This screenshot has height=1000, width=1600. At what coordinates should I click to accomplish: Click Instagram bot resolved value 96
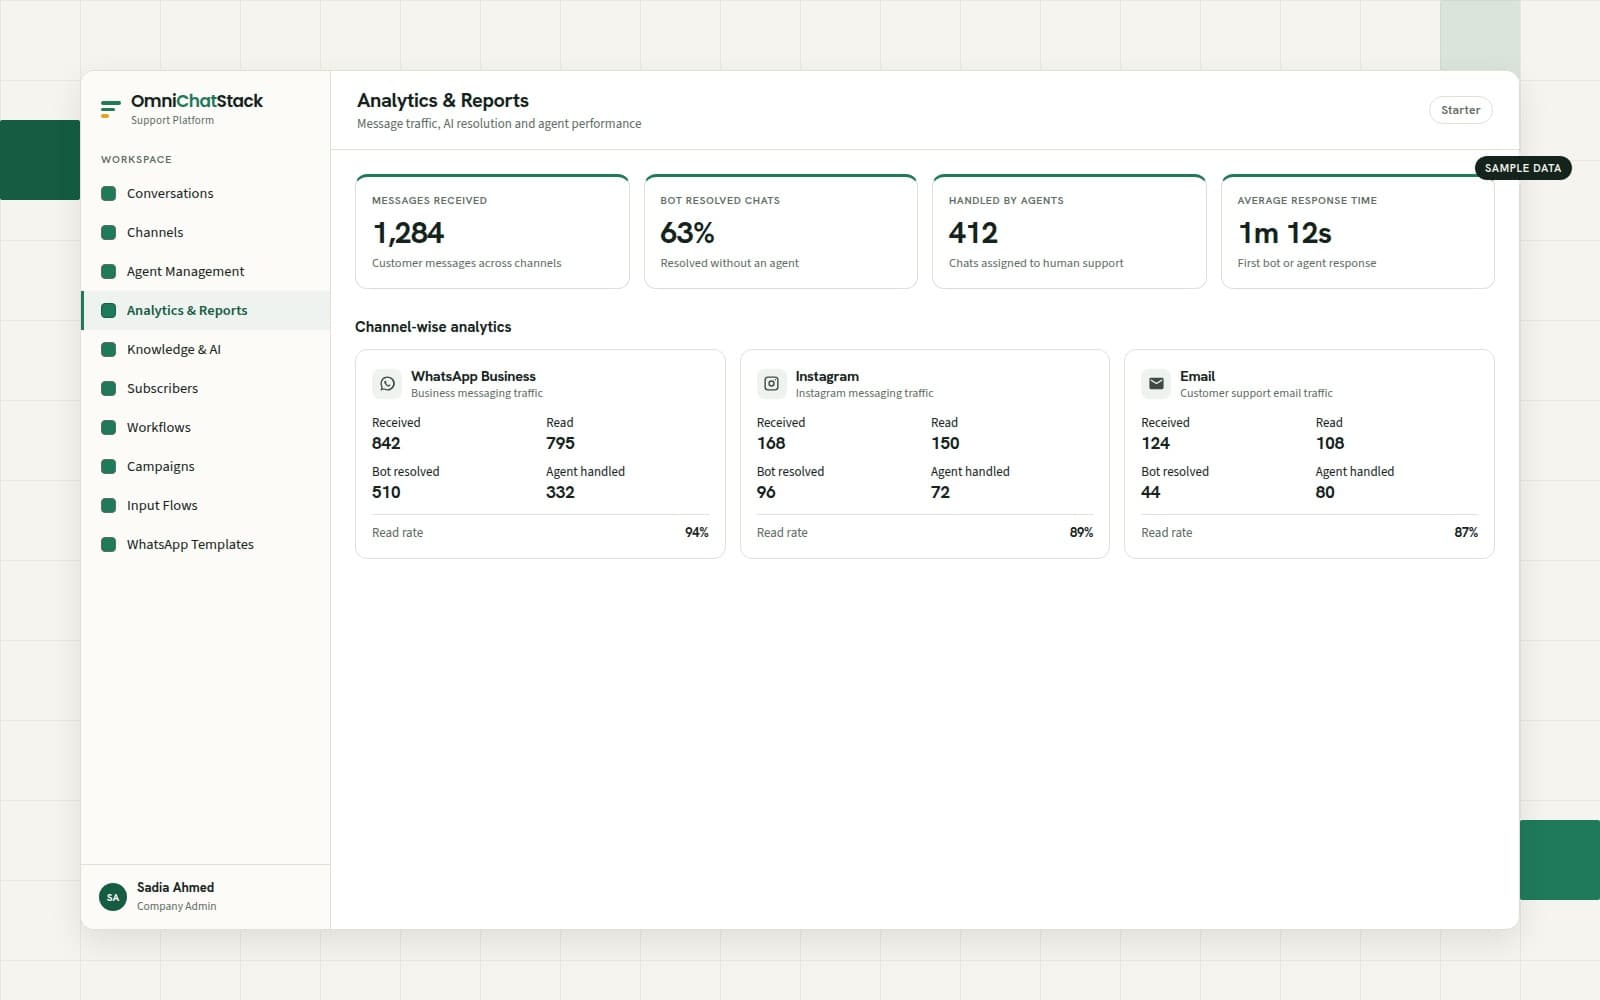point(766,492)
